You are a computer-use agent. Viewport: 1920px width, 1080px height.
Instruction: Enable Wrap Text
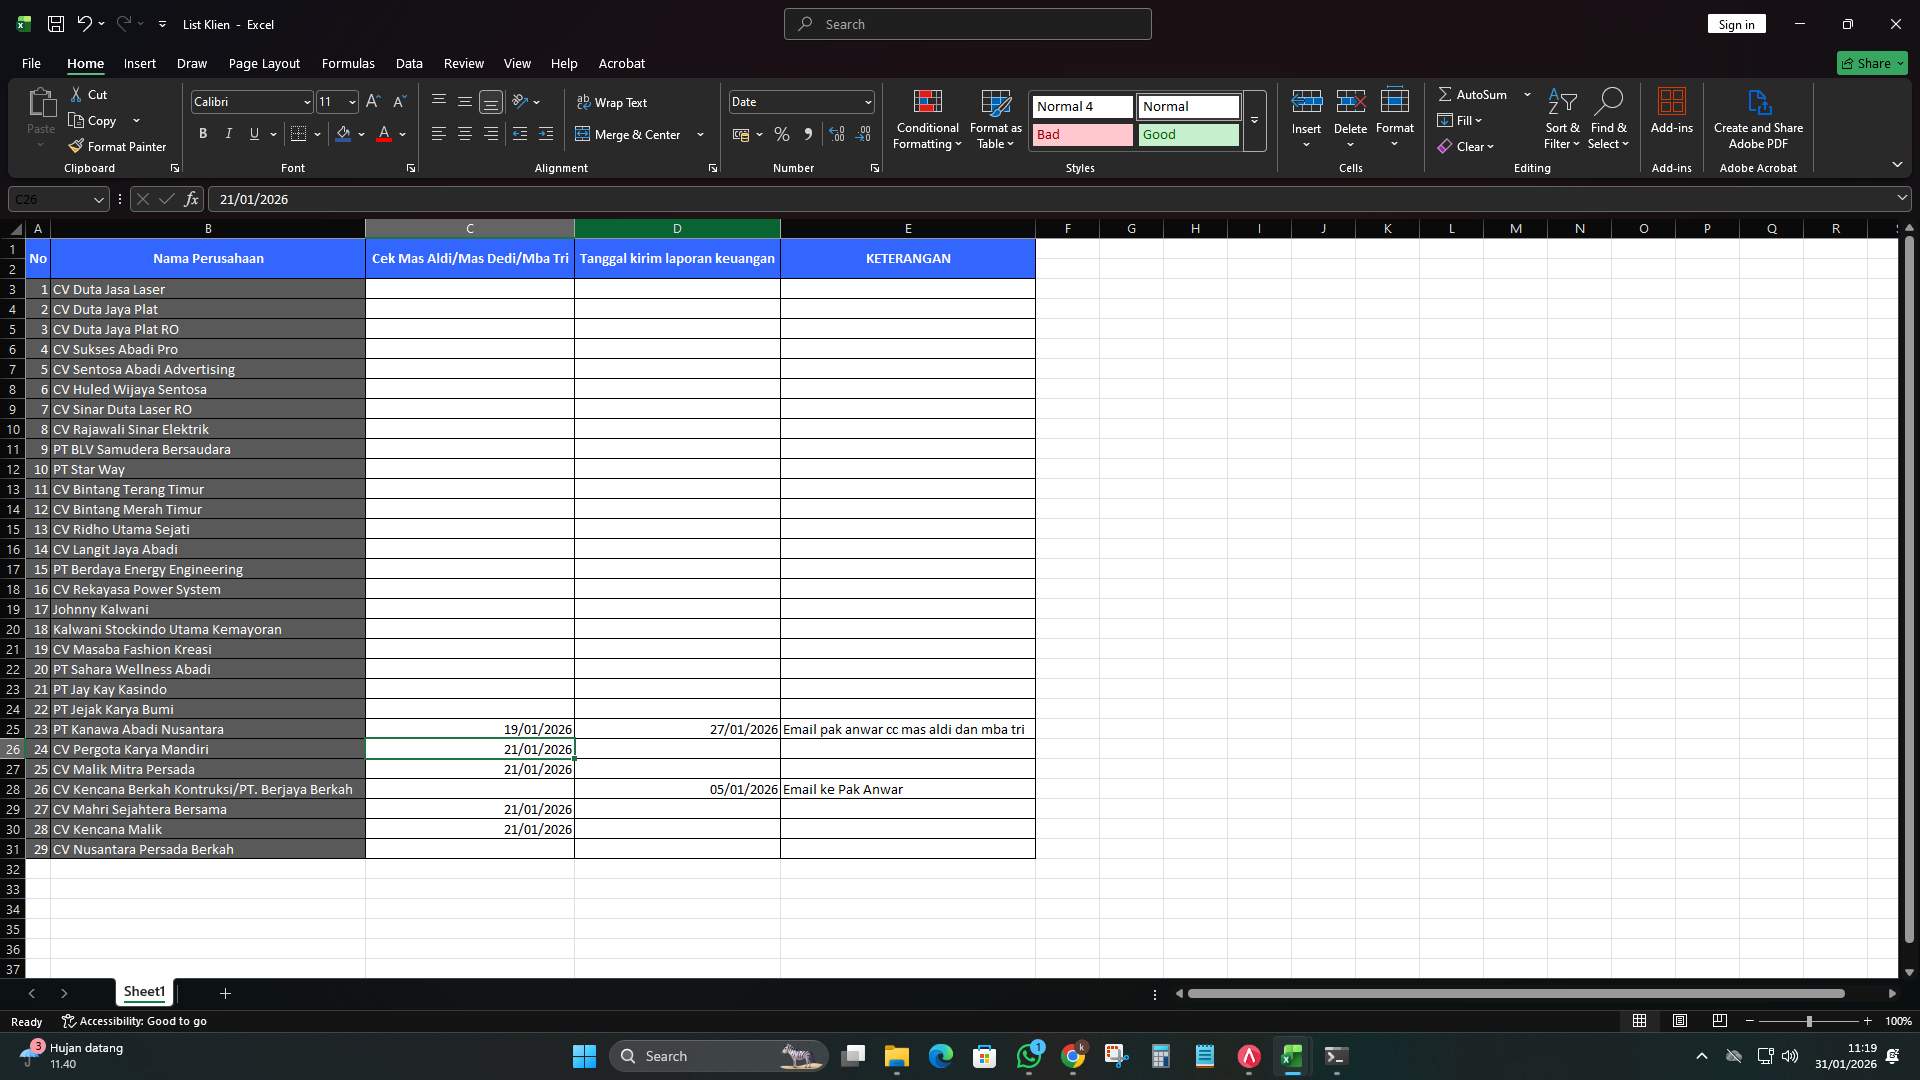click(613, 101)
